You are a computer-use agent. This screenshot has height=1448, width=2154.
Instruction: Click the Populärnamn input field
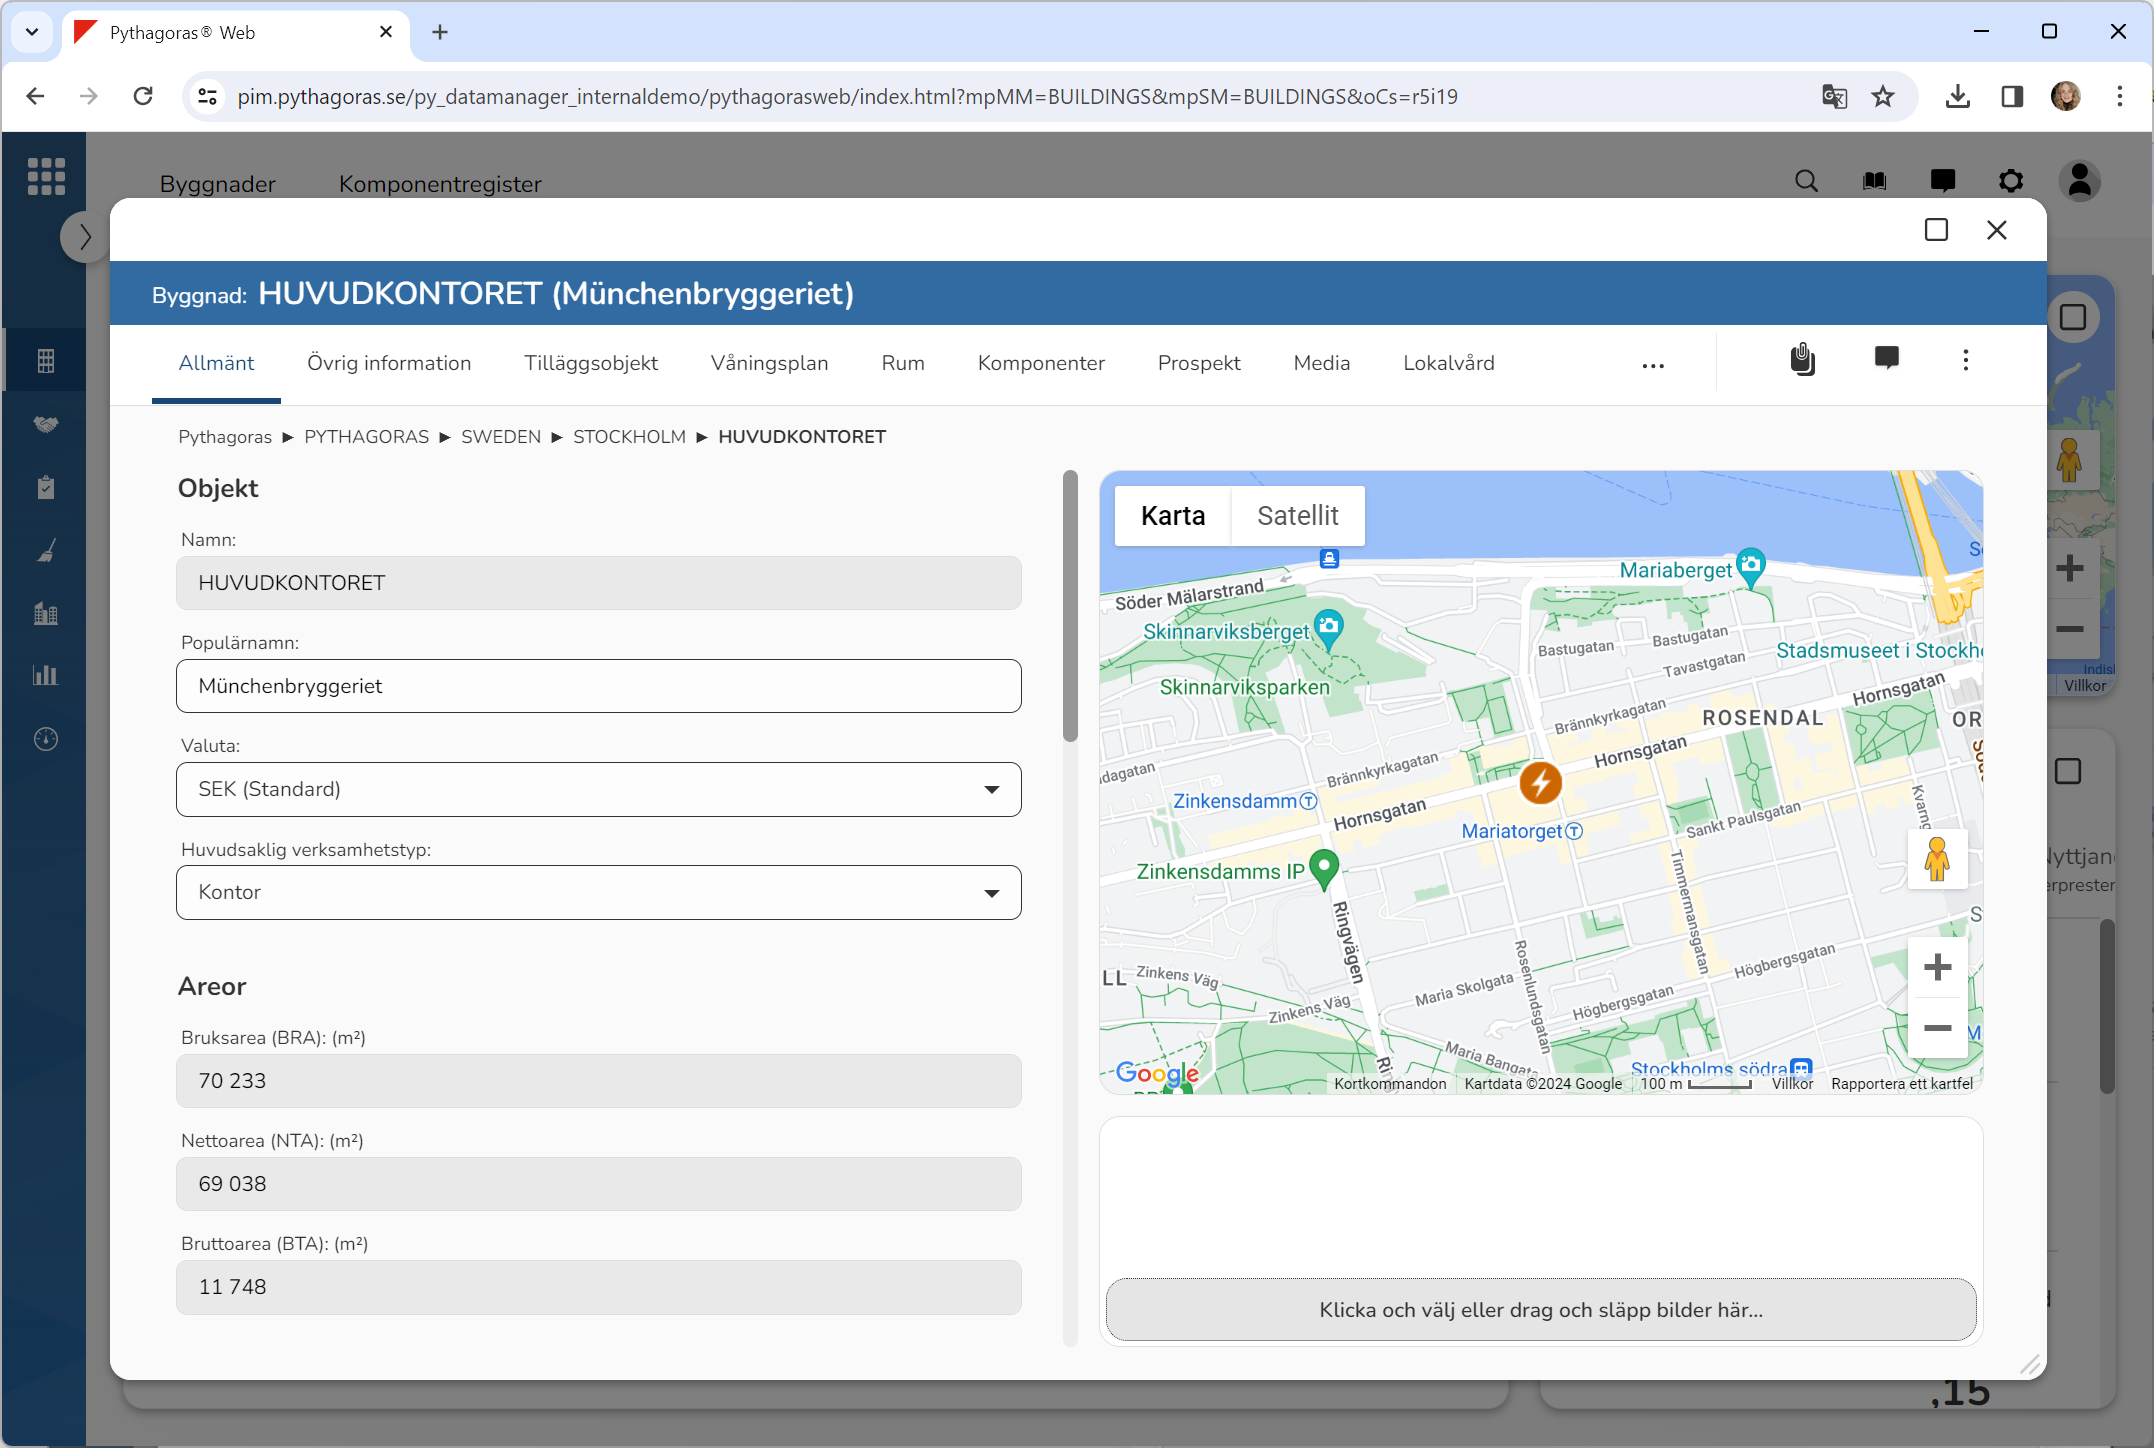[x=598, y=687]
